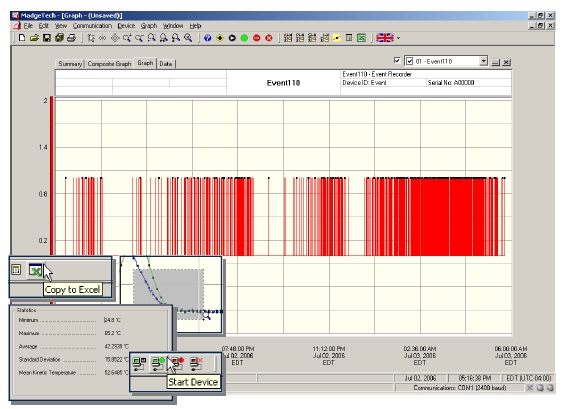569x409 pixels.
Task: Expand the 01 - Event110 channel dropdown
Action: 483,61
